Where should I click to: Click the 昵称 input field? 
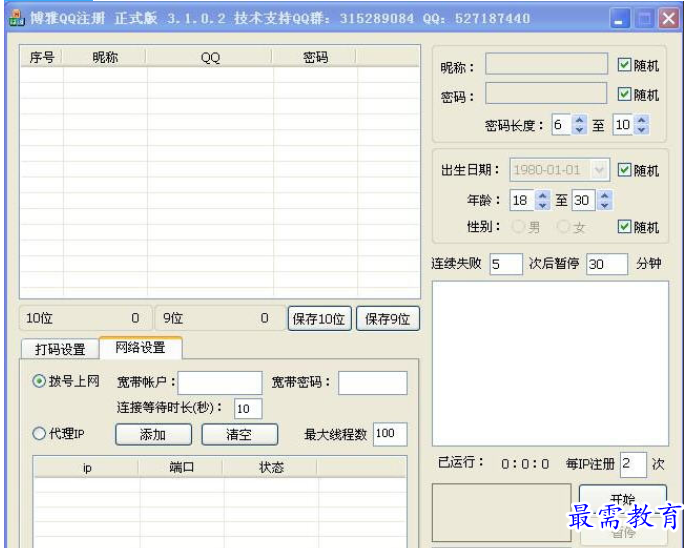point(546,64)
